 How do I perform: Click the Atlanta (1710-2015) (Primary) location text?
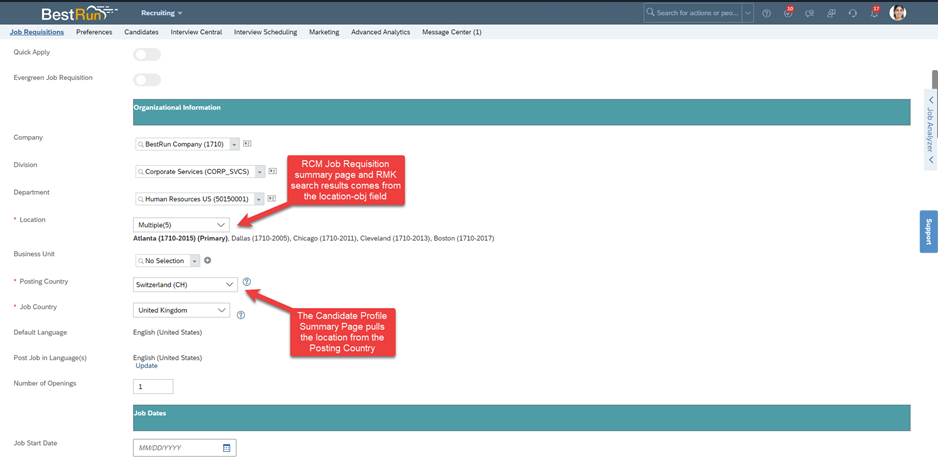tap(181, 238)
